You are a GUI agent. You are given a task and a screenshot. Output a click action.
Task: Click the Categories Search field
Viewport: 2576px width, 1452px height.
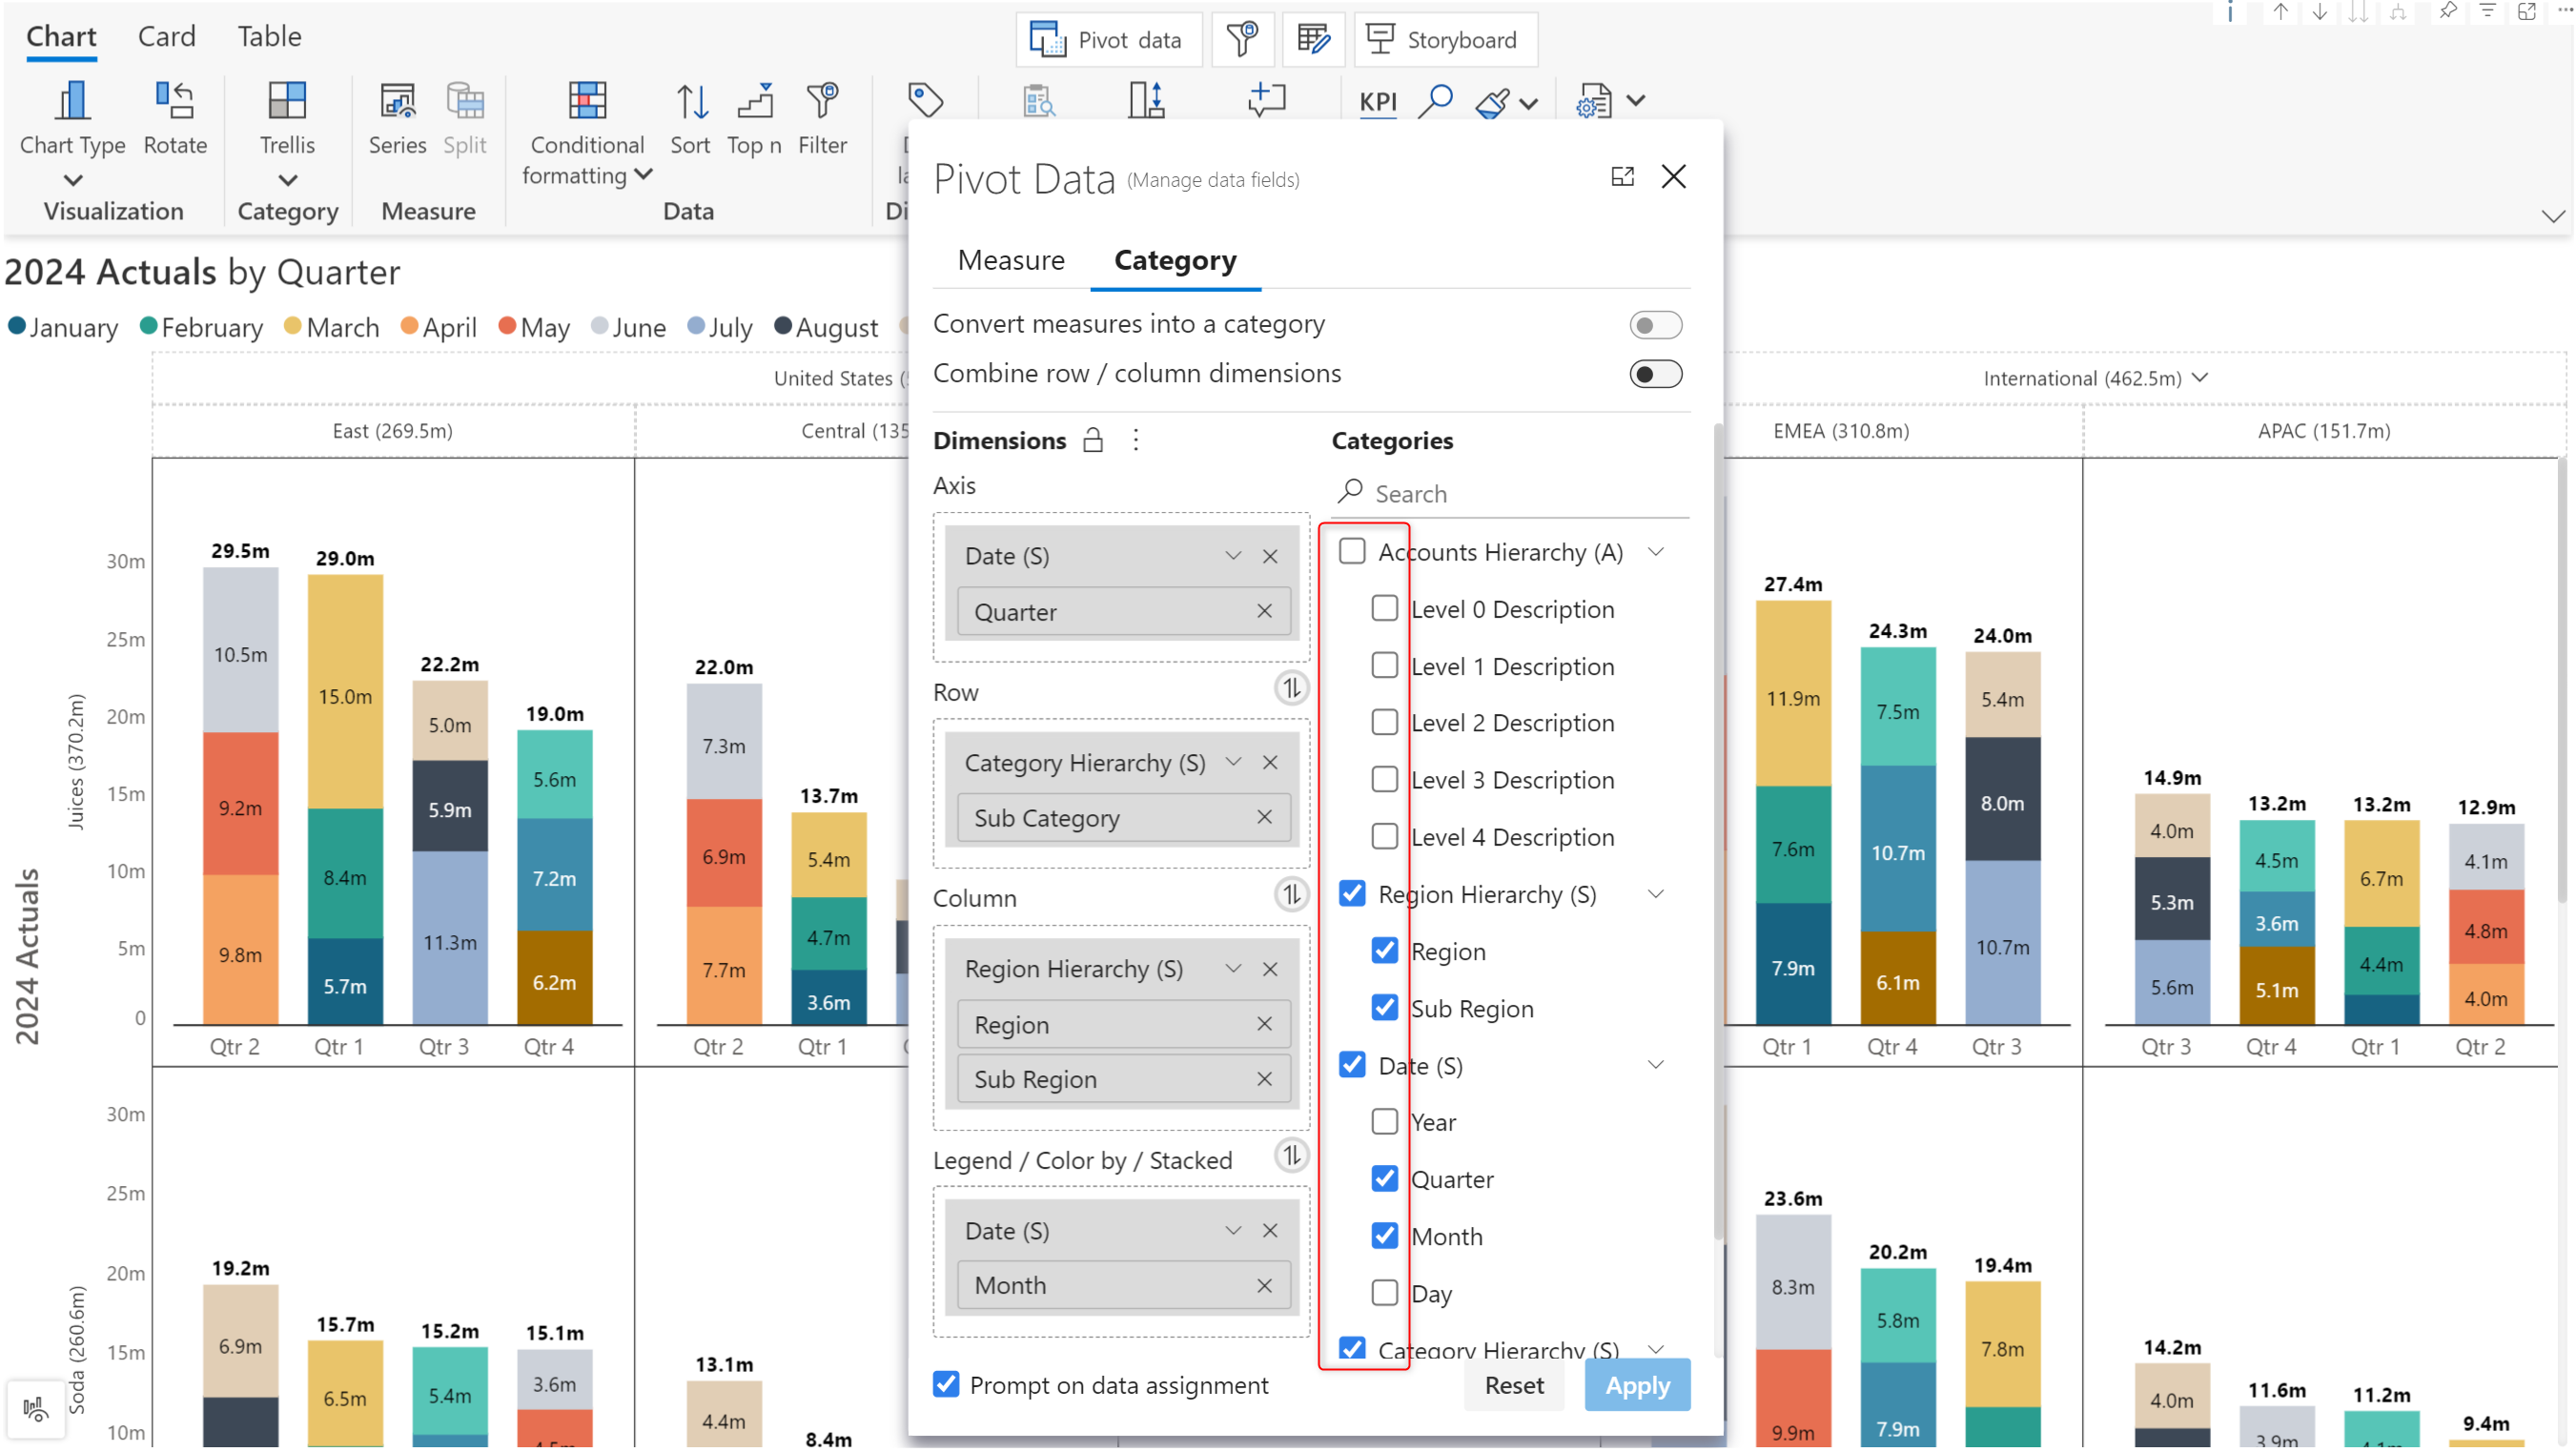click(x=1510, y=493)
